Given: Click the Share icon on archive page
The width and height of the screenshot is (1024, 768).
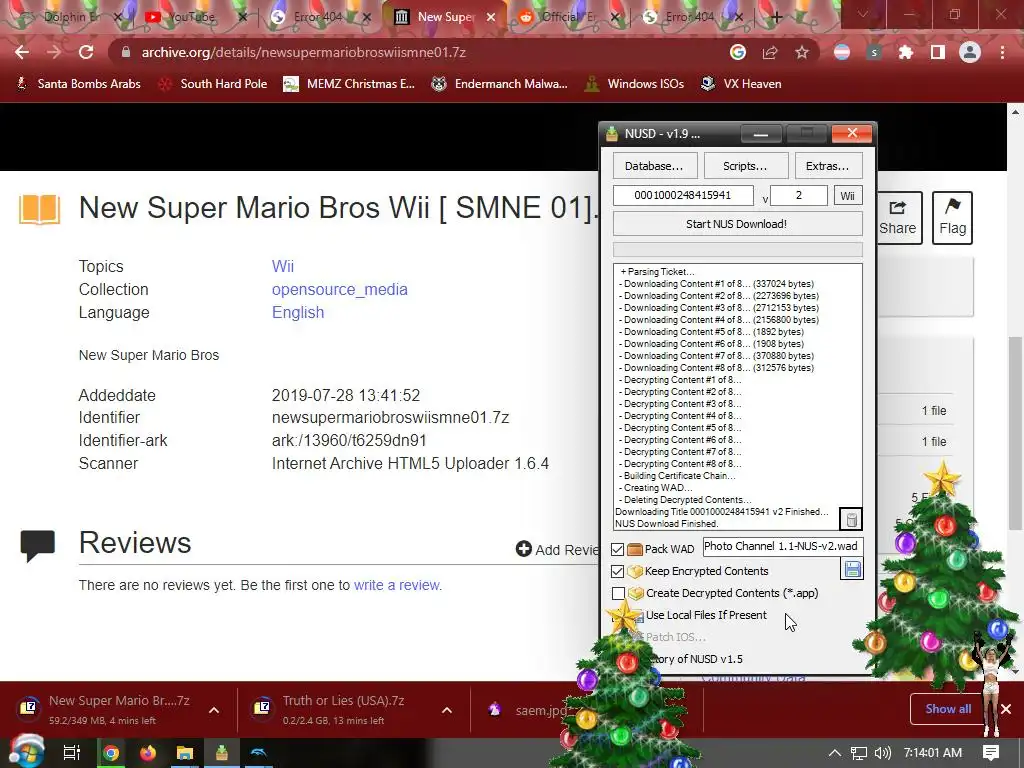Looking at the screenshot, I should pyautogui.click(x=897, y=217).
